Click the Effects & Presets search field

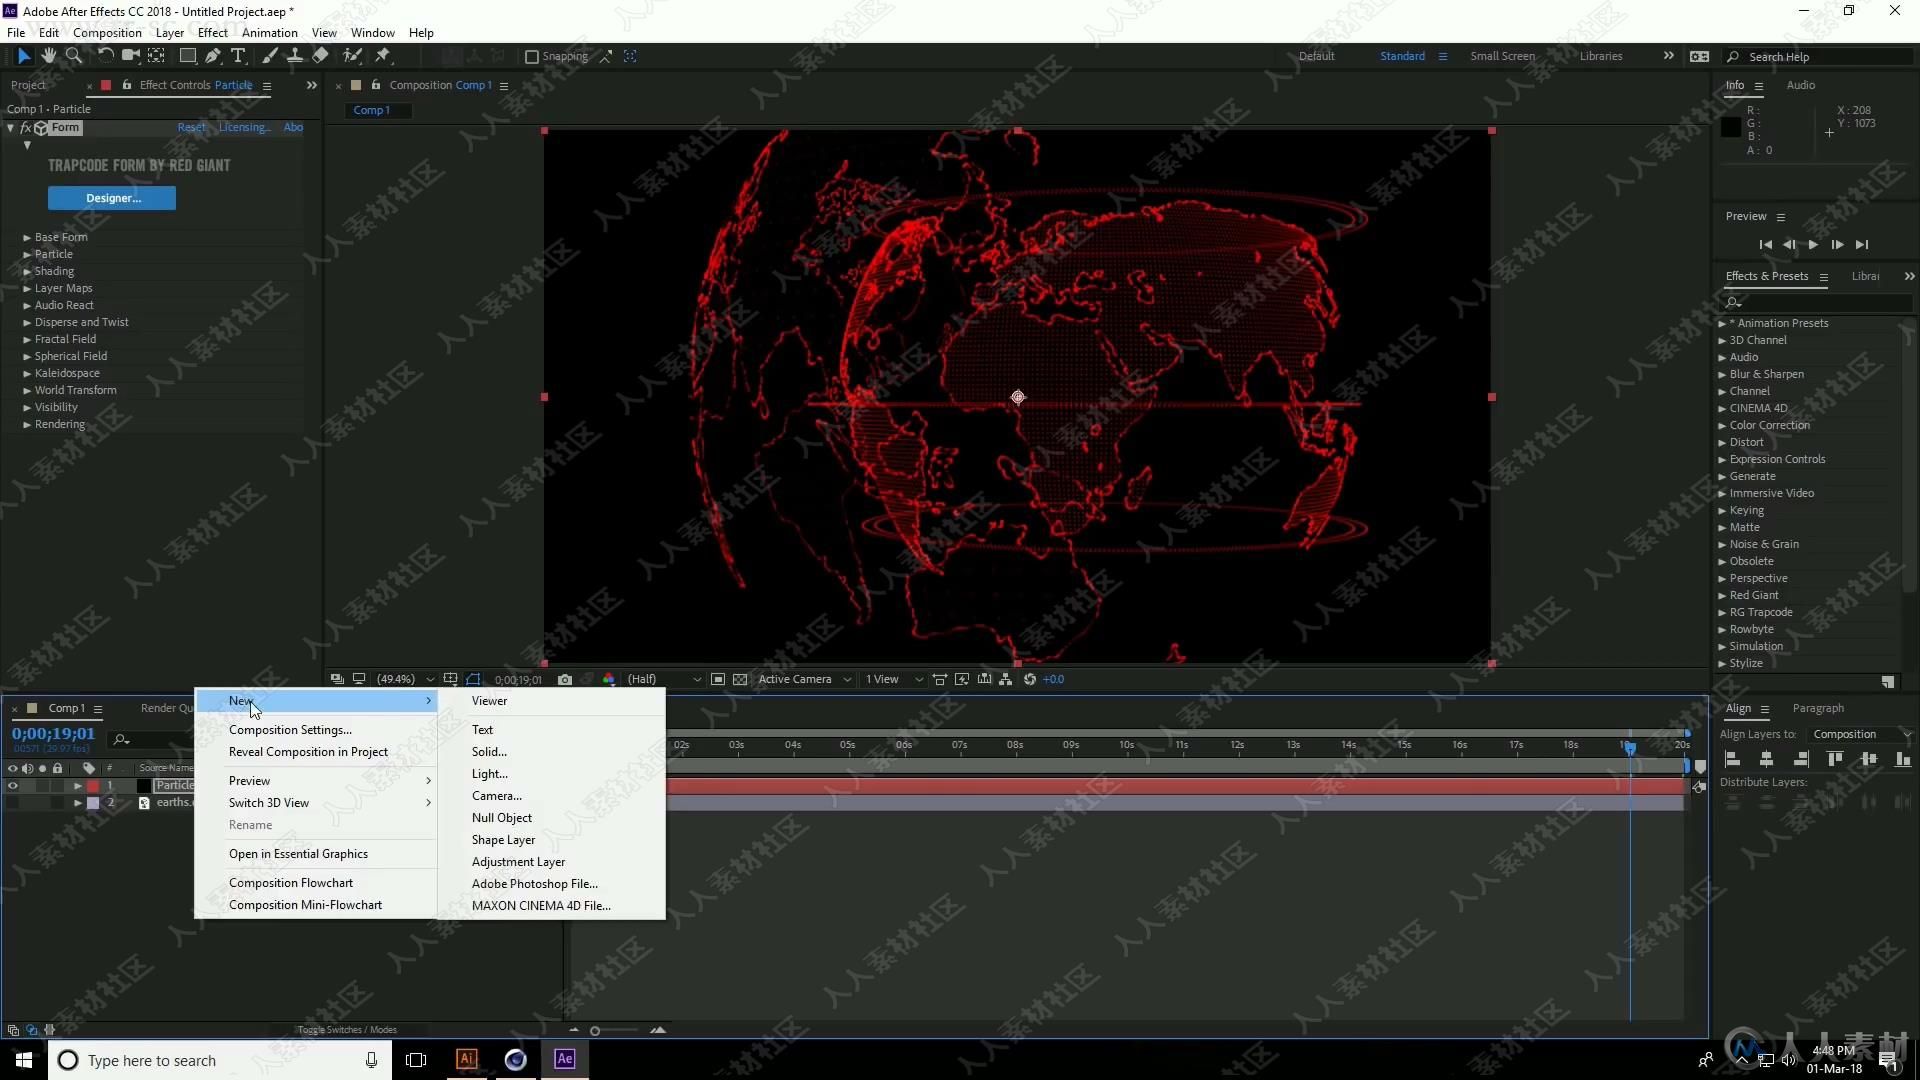coord(1815,302)
